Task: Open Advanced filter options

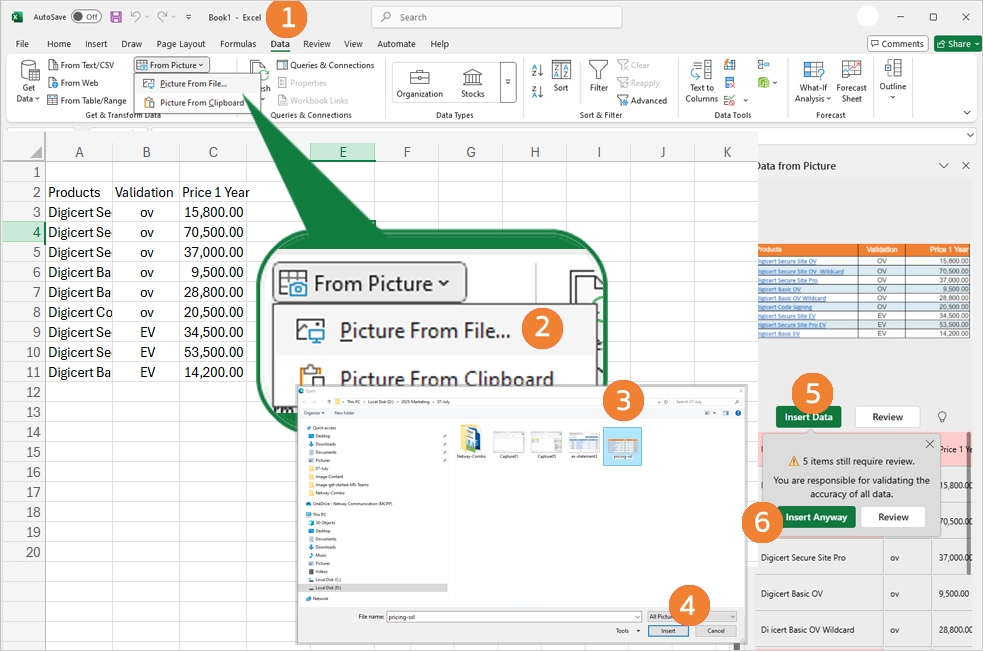Action: [642, 100]
